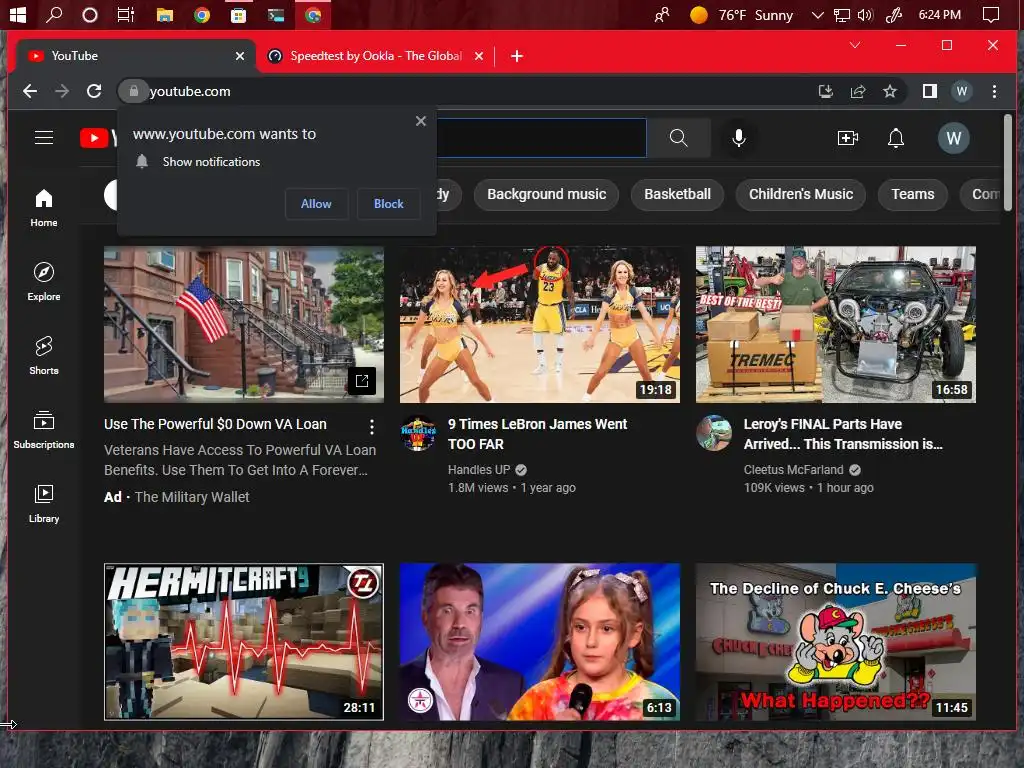Open the Chrome profile W avatar
1024x768 pixels.
point(961,91)
